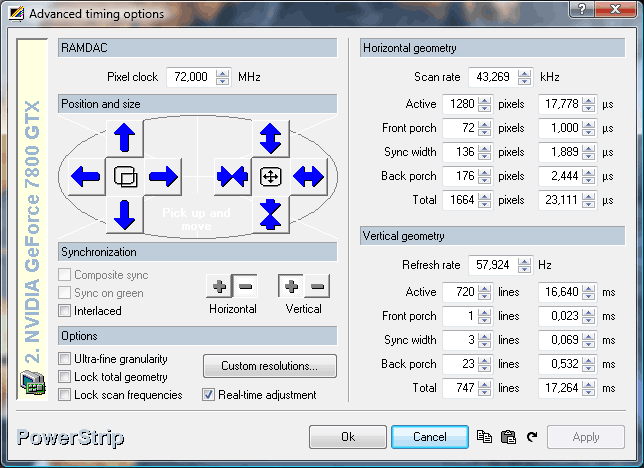The height and width of the screenshot is (468, 644).
Task: Adjust vertical Back porch lines spinner
Action: point(485,364)
